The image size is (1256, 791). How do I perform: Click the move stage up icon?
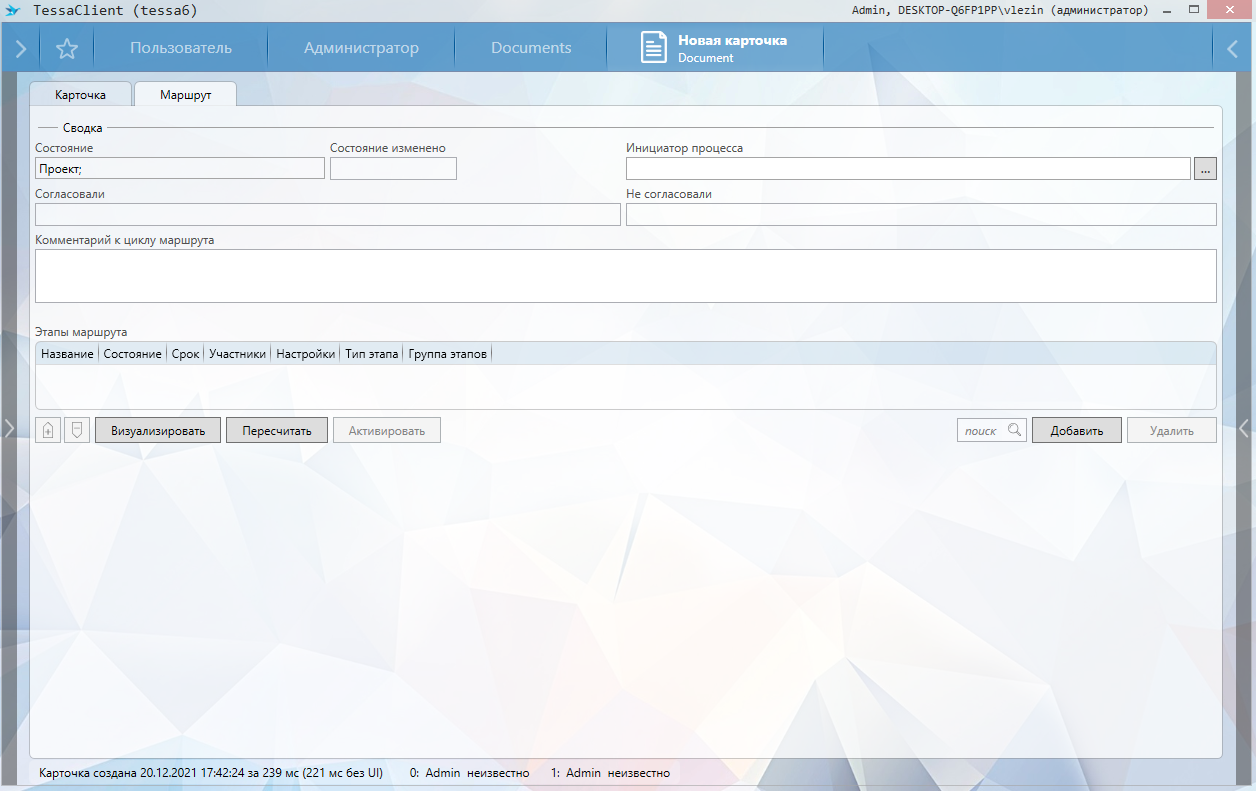[47, 430]
